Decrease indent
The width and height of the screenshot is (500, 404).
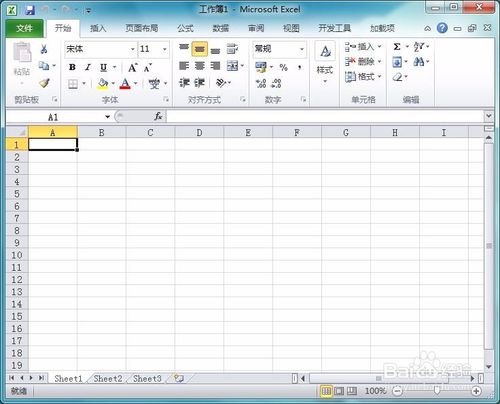[x=184, y=83]
